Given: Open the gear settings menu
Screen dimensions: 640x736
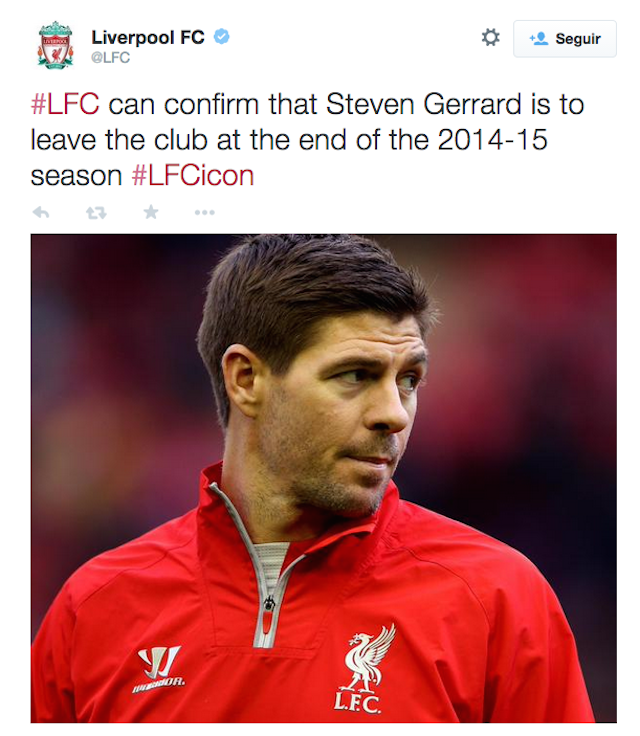Looking at the screenshot, I should 490,38.
